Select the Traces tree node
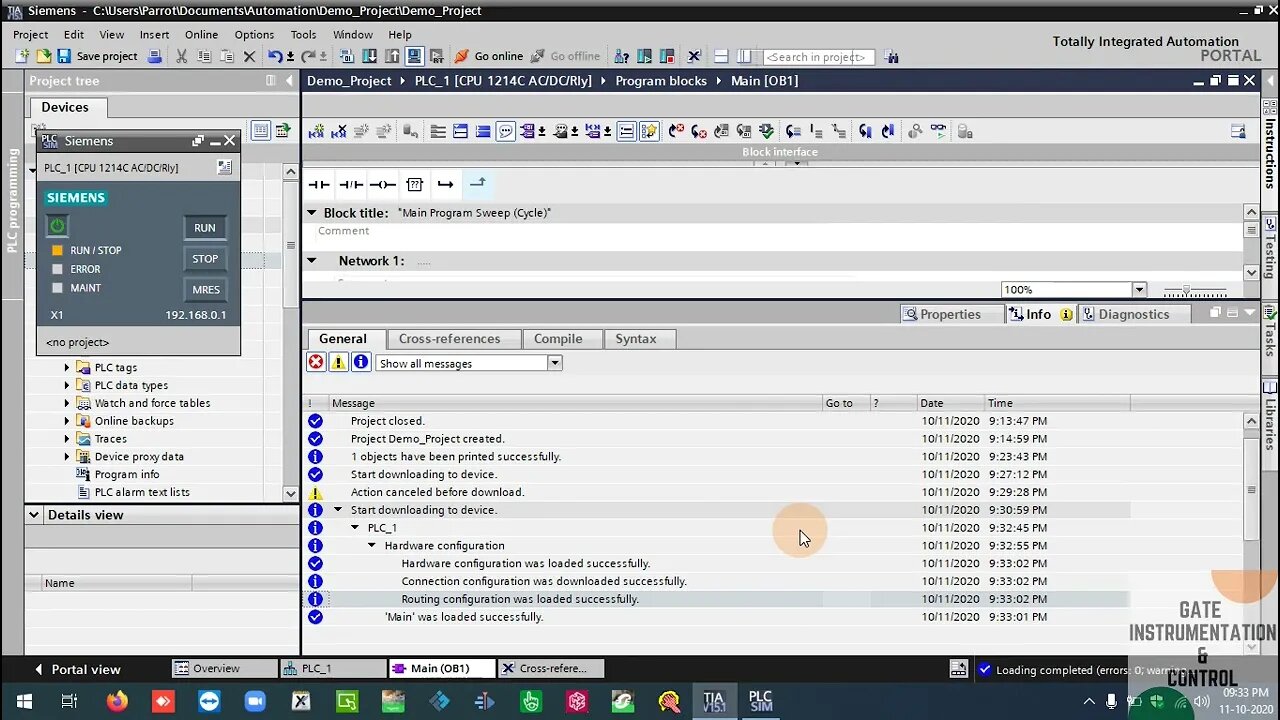Image resolution: width=1280 pixels, height=720 pixels. click(x=110, y=439)
